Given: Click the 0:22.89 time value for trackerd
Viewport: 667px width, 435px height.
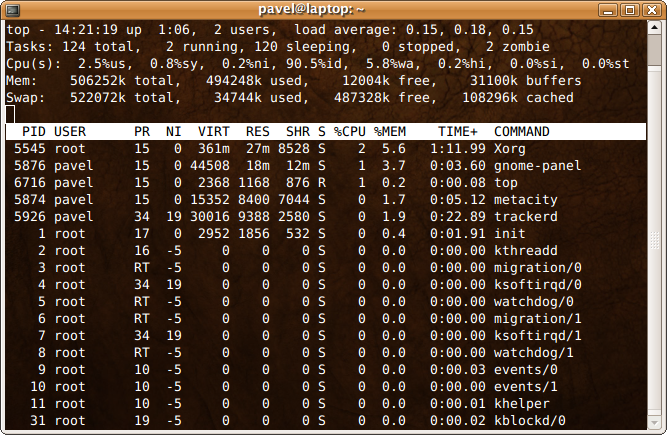Looking at the screenshot, I should coord(458,217).
